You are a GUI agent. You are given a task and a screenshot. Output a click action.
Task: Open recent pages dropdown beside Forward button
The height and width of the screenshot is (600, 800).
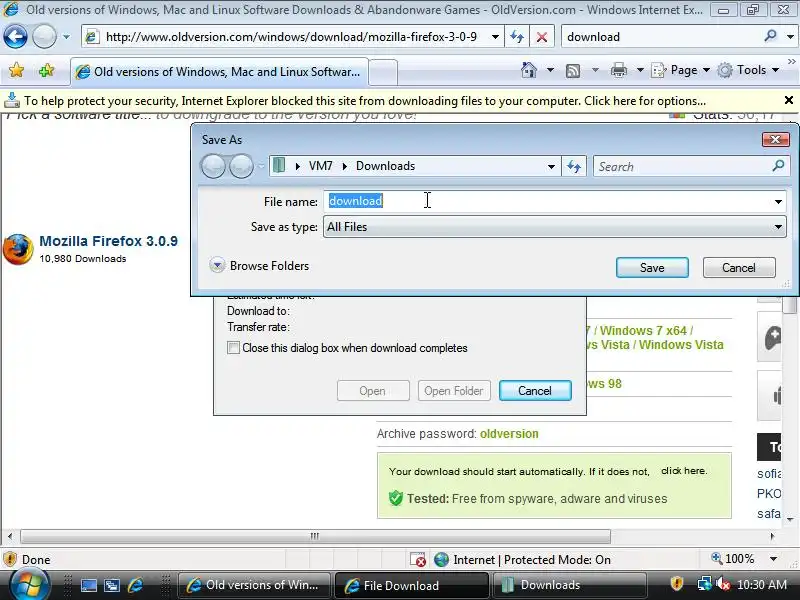66,37
